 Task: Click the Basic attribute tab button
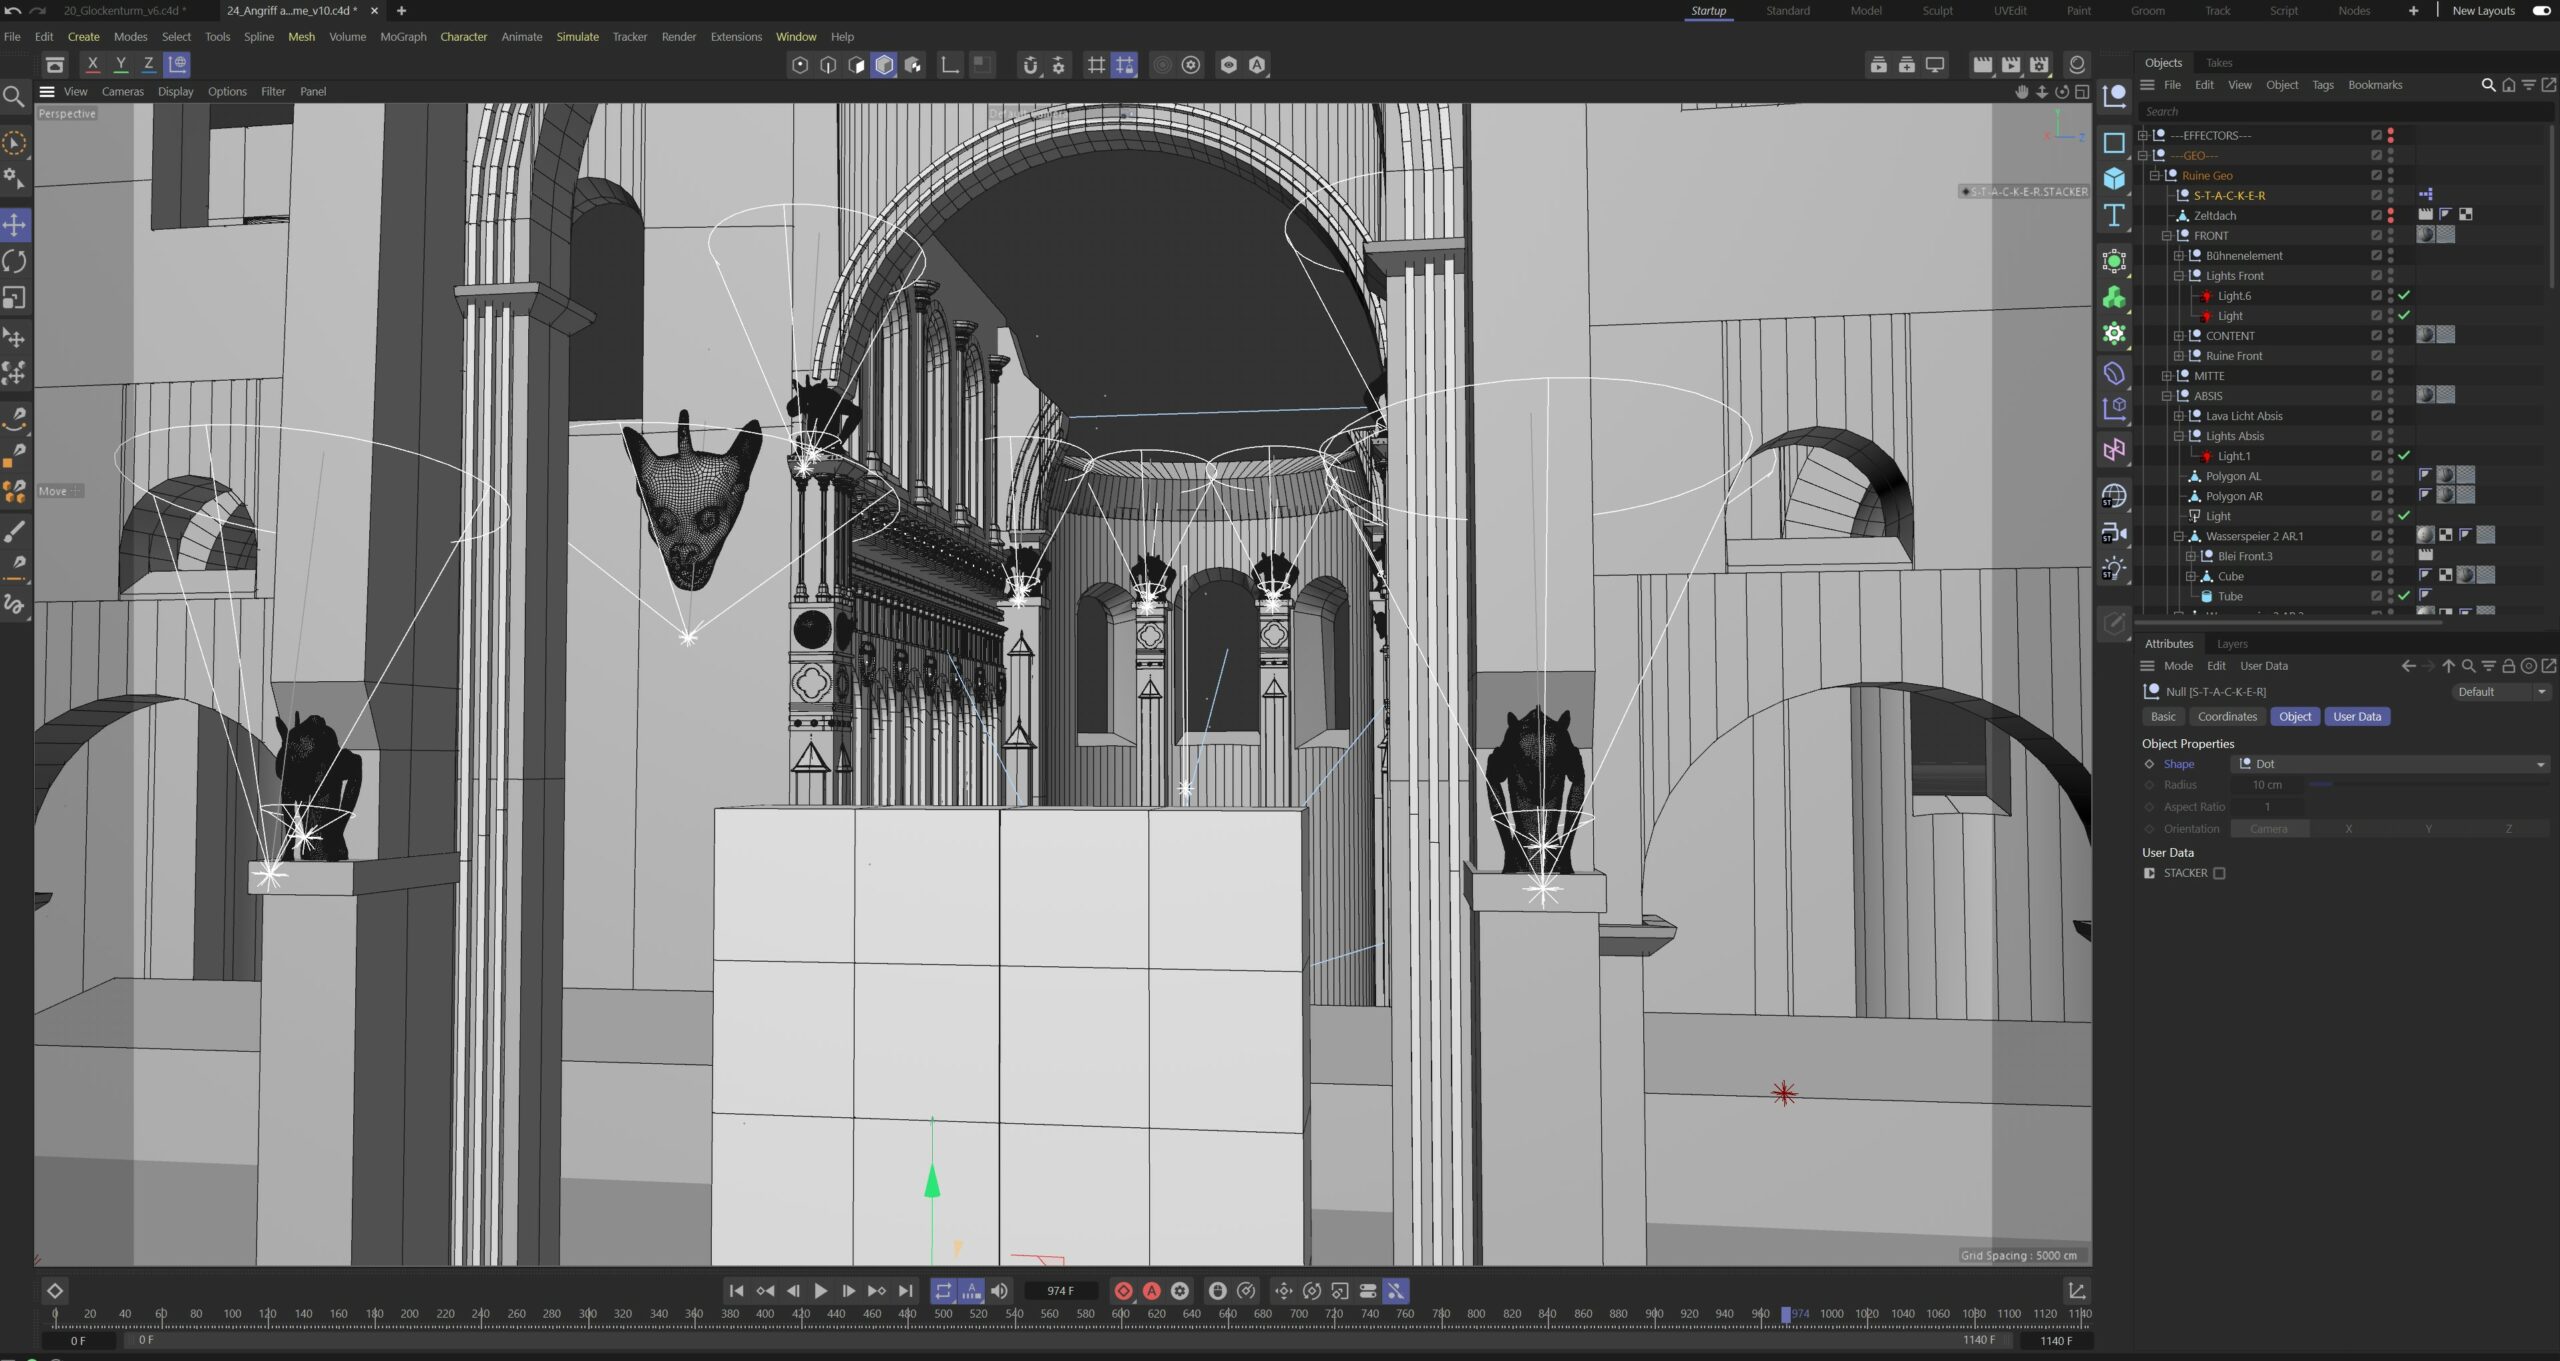click(2163, 717)
